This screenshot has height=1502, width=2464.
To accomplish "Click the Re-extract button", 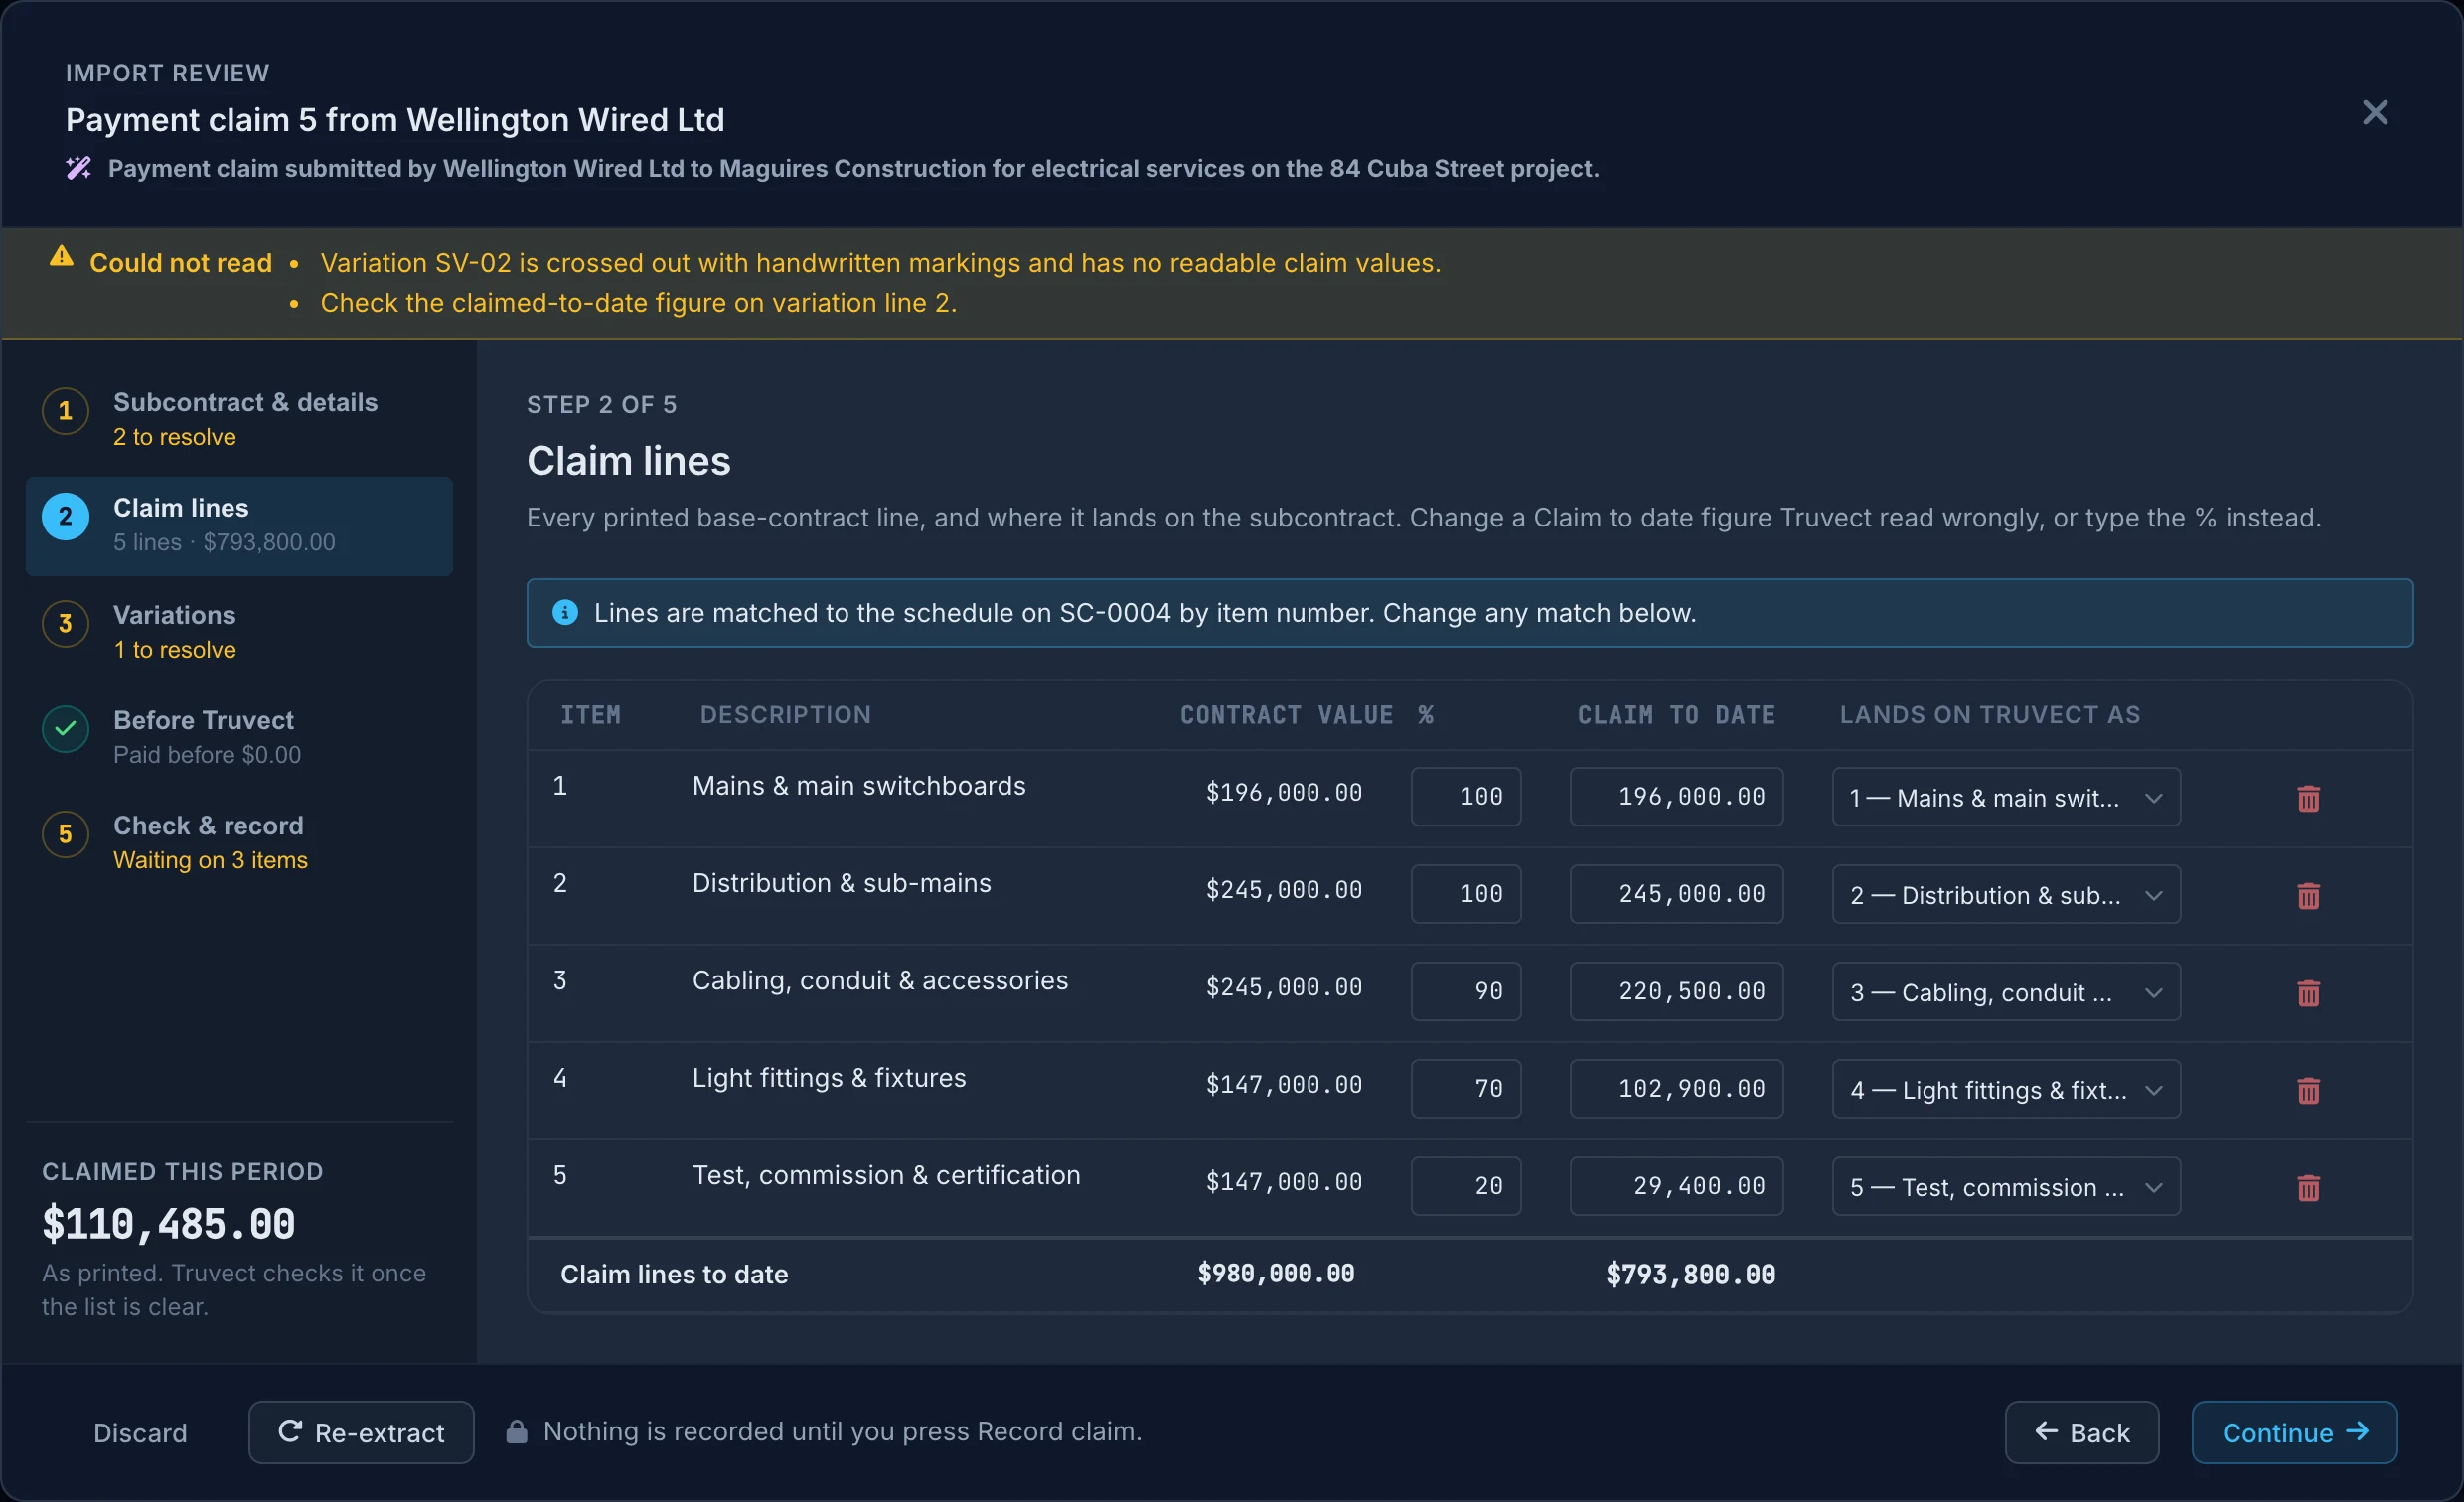I will 361,1432.
